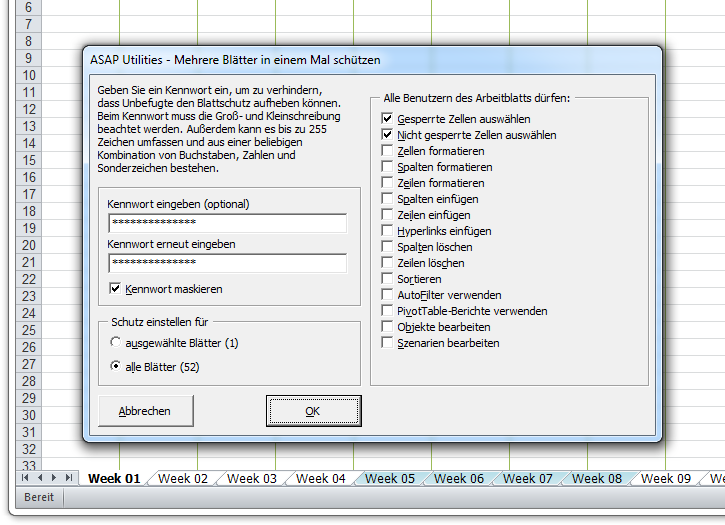
Task: Activate the Week 09 sheet tab
Action: (x=666, y=478)
